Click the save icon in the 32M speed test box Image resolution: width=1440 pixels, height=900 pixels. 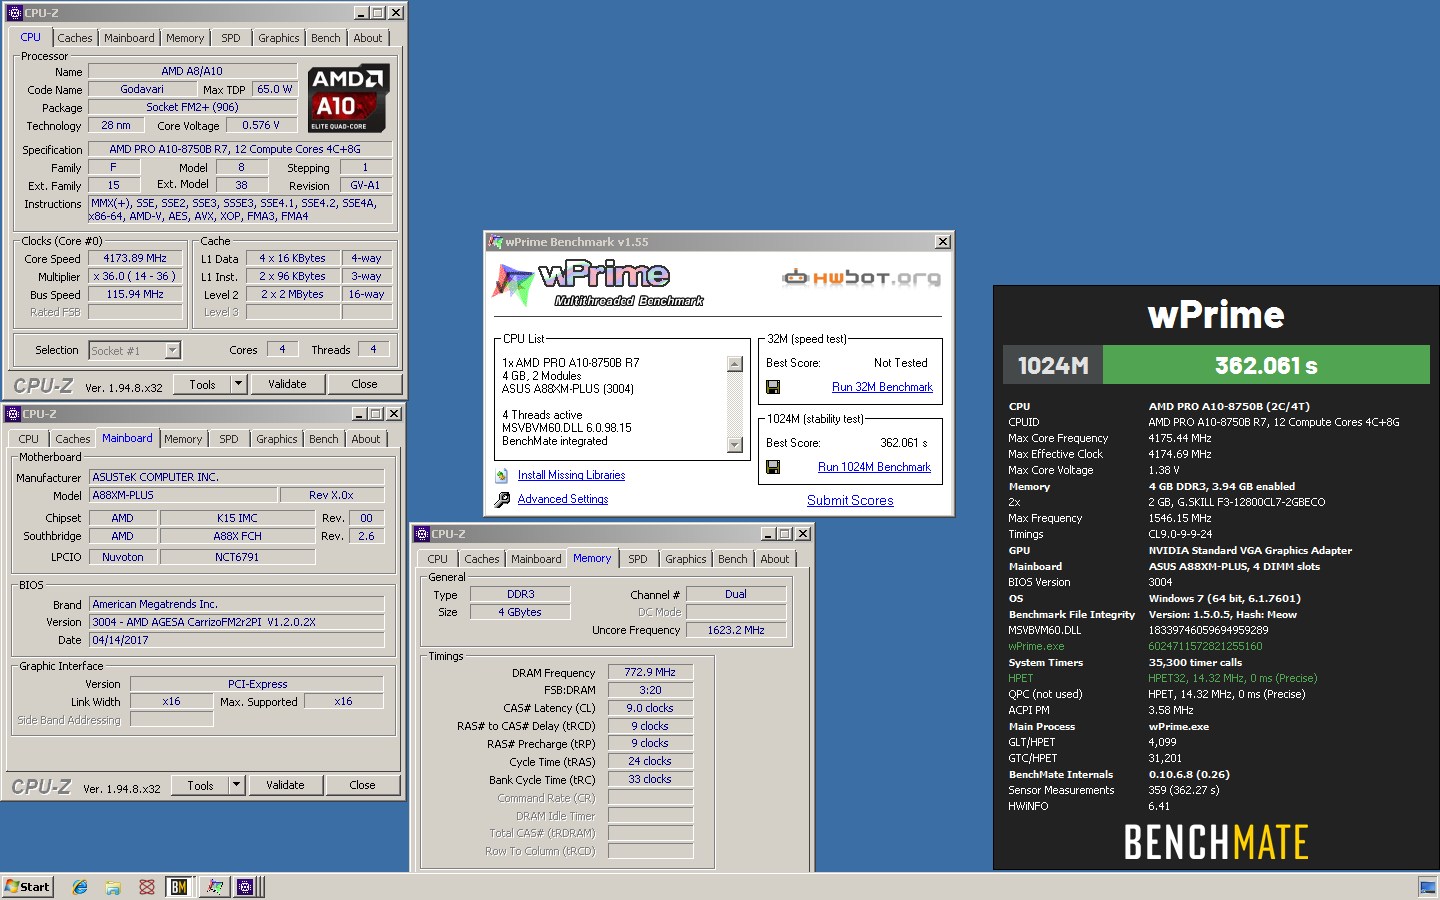(x=773, y=387)
